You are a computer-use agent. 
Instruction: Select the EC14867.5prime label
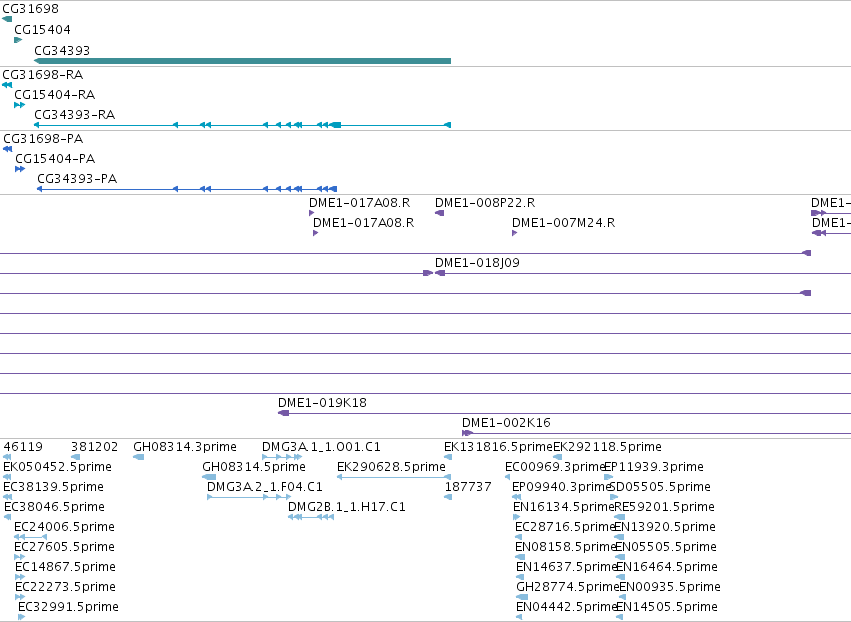point(66,567)
